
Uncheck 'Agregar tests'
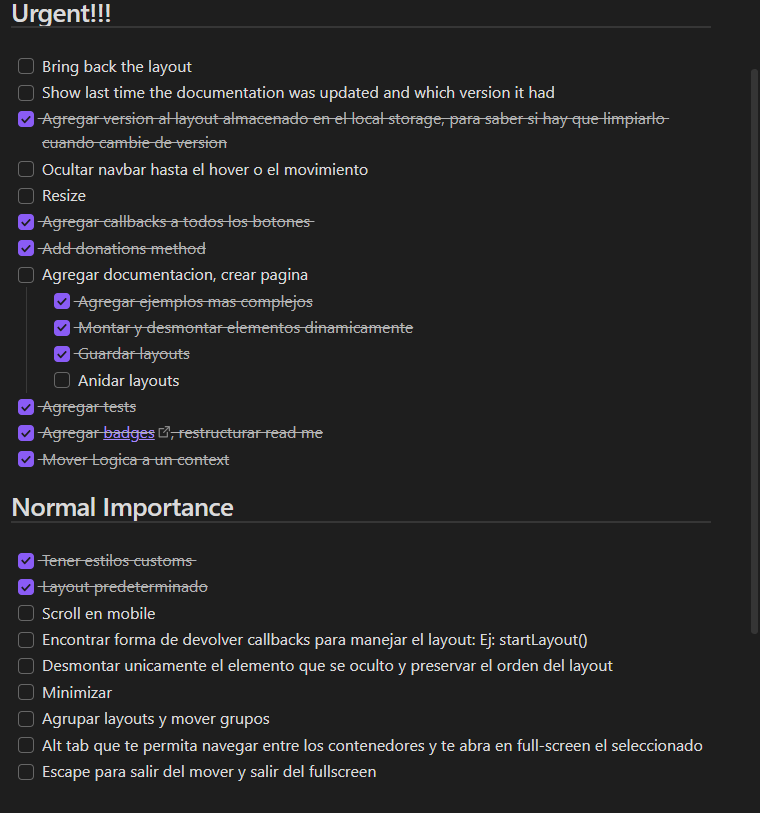[25, 406]
